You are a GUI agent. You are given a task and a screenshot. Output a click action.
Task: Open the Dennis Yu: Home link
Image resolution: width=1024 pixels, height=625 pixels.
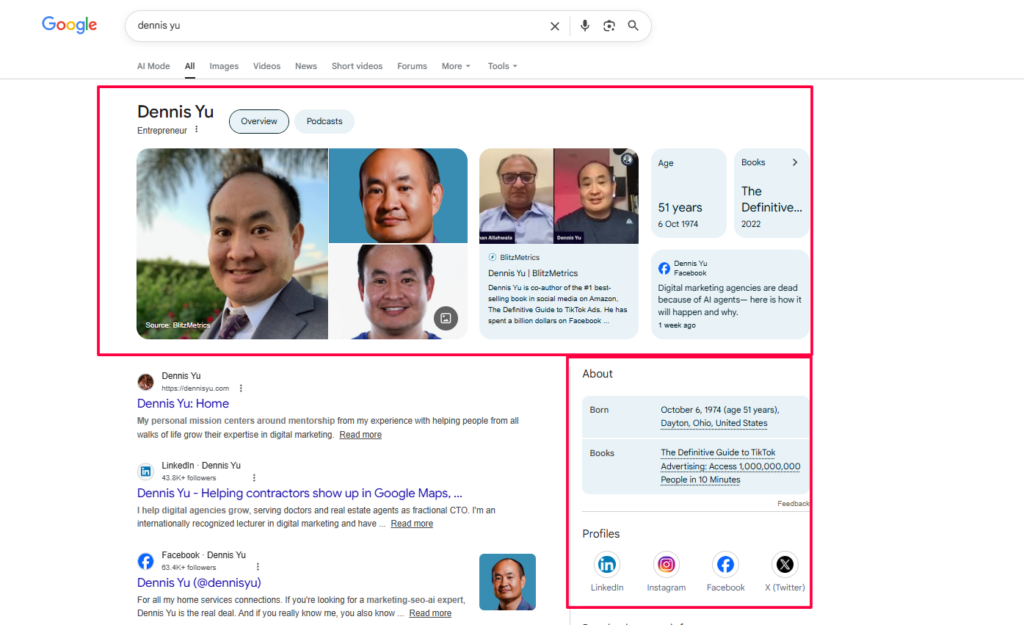coord(182,403)
